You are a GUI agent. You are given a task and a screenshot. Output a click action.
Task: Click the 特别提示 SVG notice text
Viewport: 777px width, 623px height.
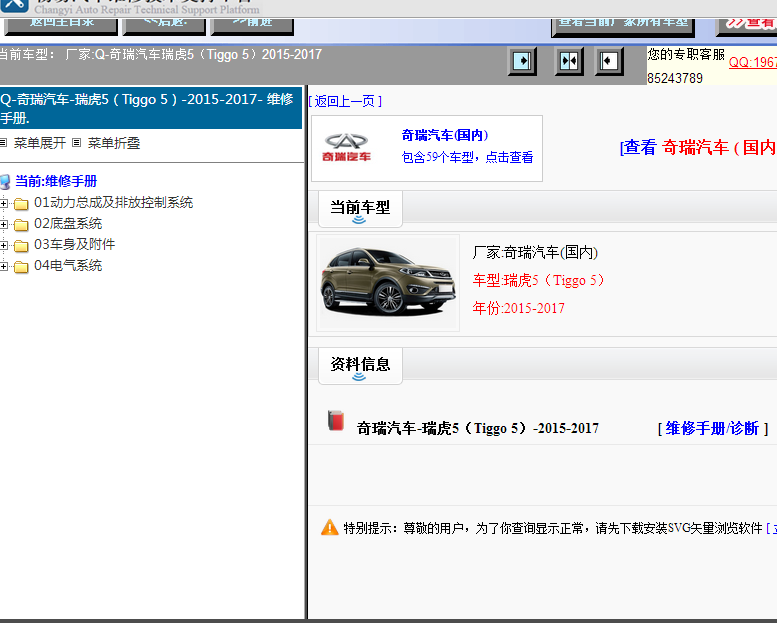(553, 528)
